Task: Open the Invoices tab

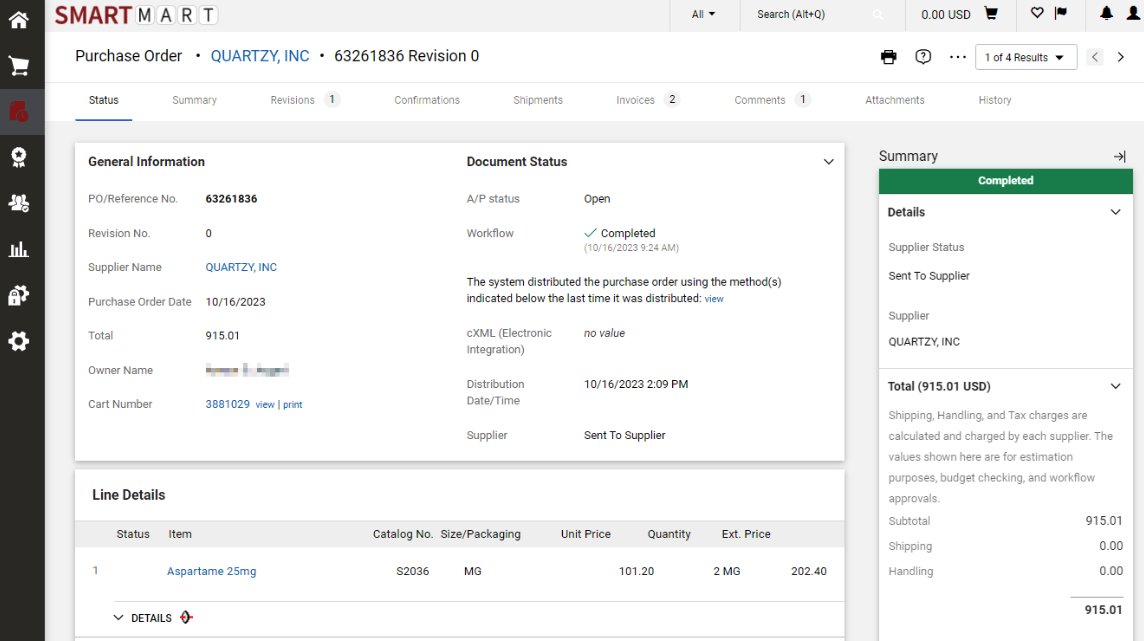Action: click(648, 100)
